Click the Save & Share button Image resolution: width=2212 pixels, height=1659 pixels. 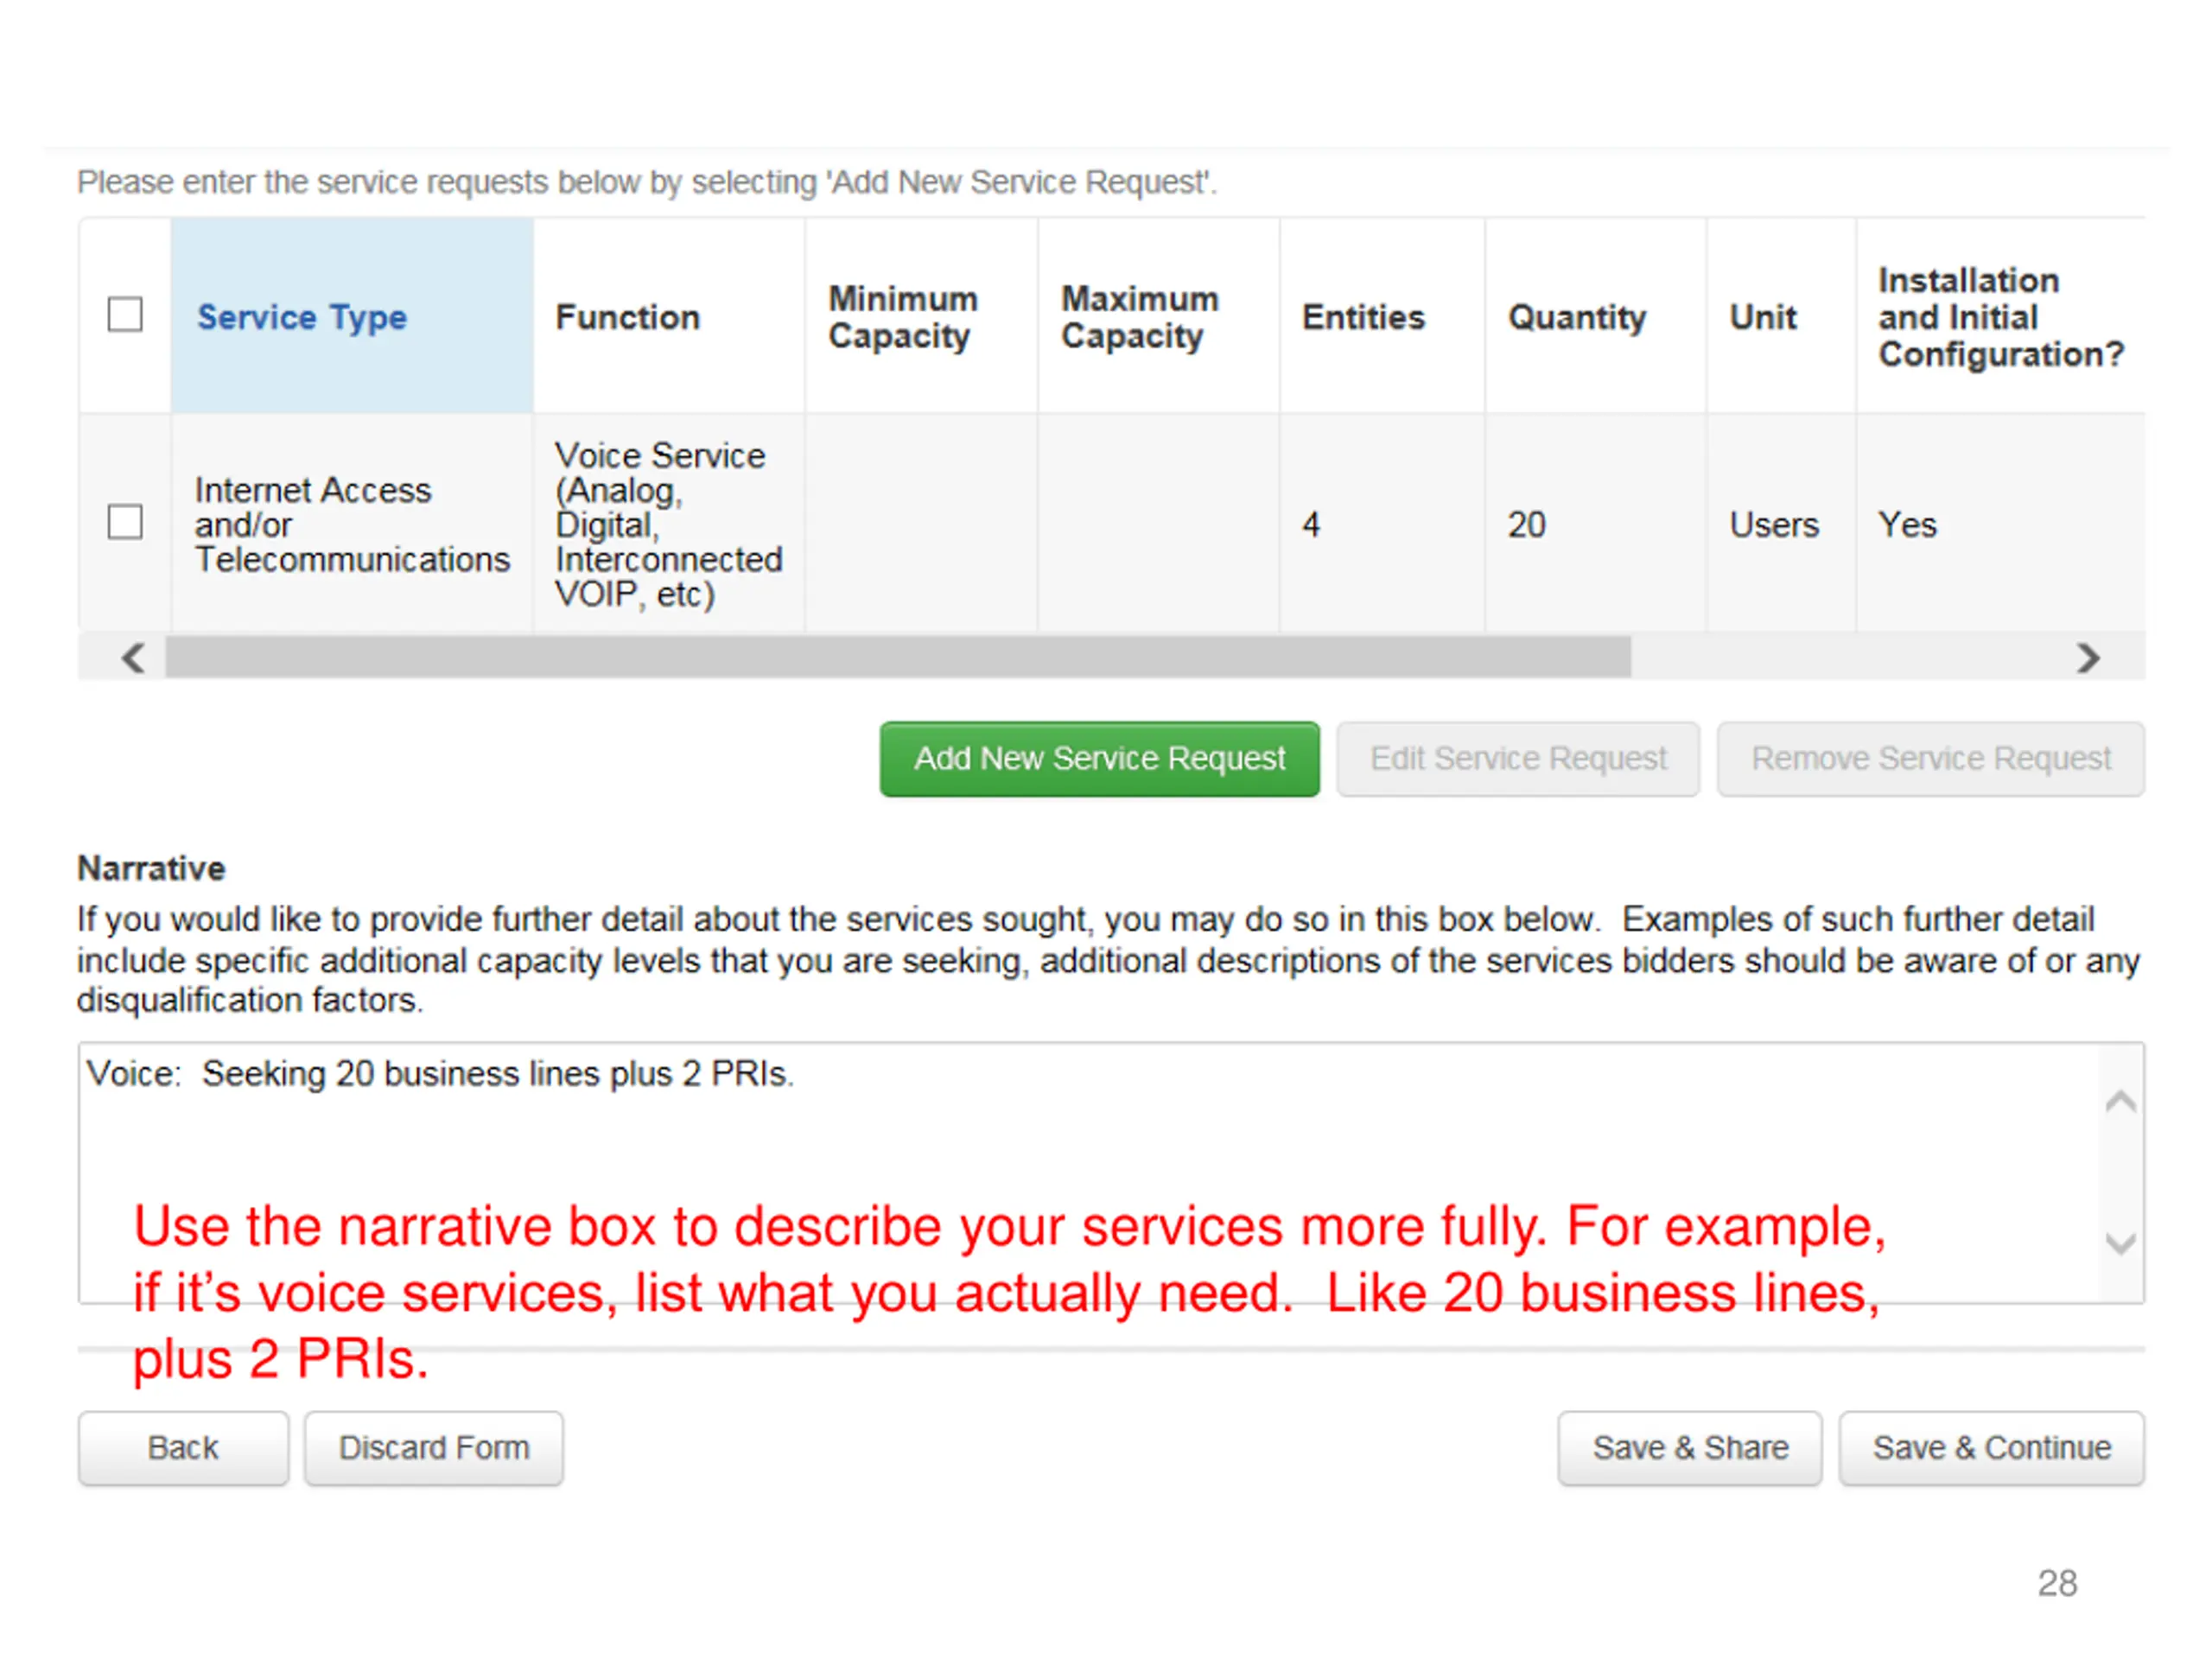[x=1690, y=1448]
